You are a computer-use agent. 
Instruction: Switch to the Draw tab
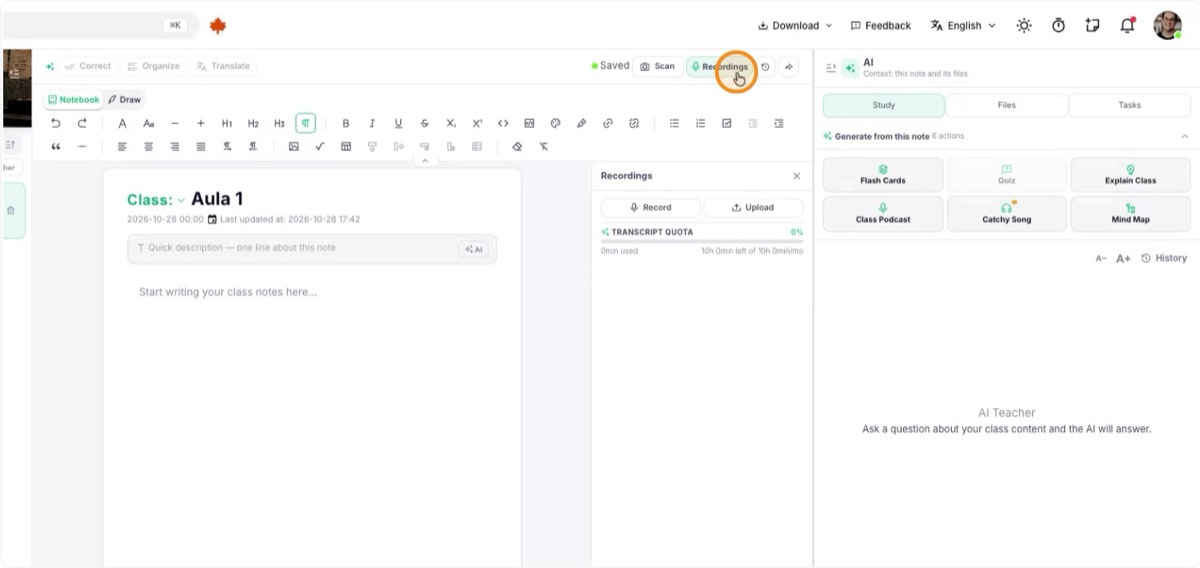point(125,100)
